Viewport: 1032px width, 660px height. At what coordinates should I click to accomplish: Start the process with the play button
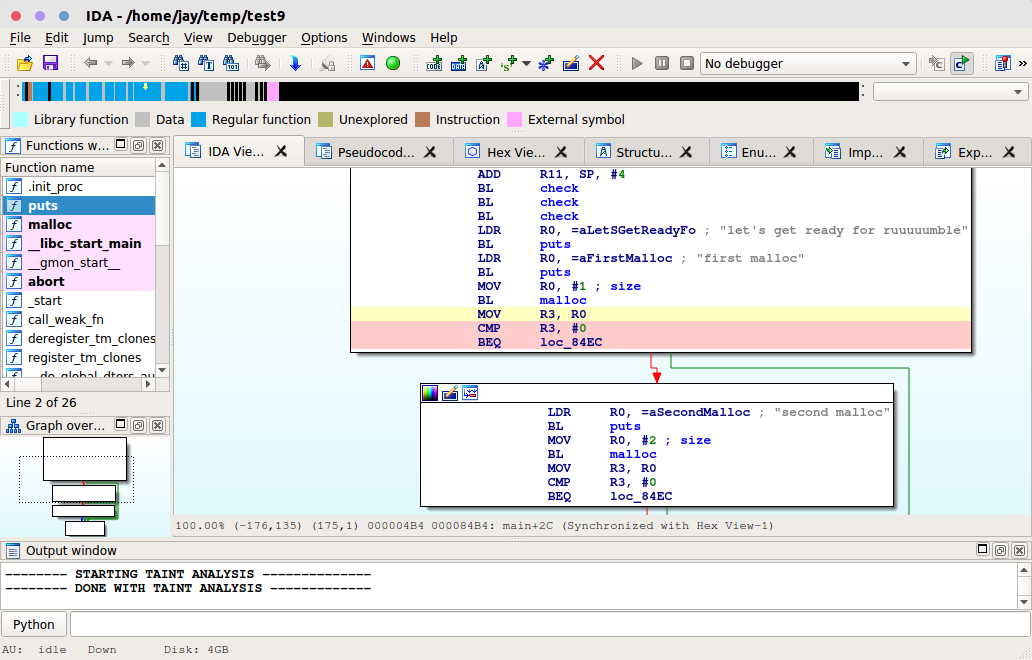(x=636, y=63)
